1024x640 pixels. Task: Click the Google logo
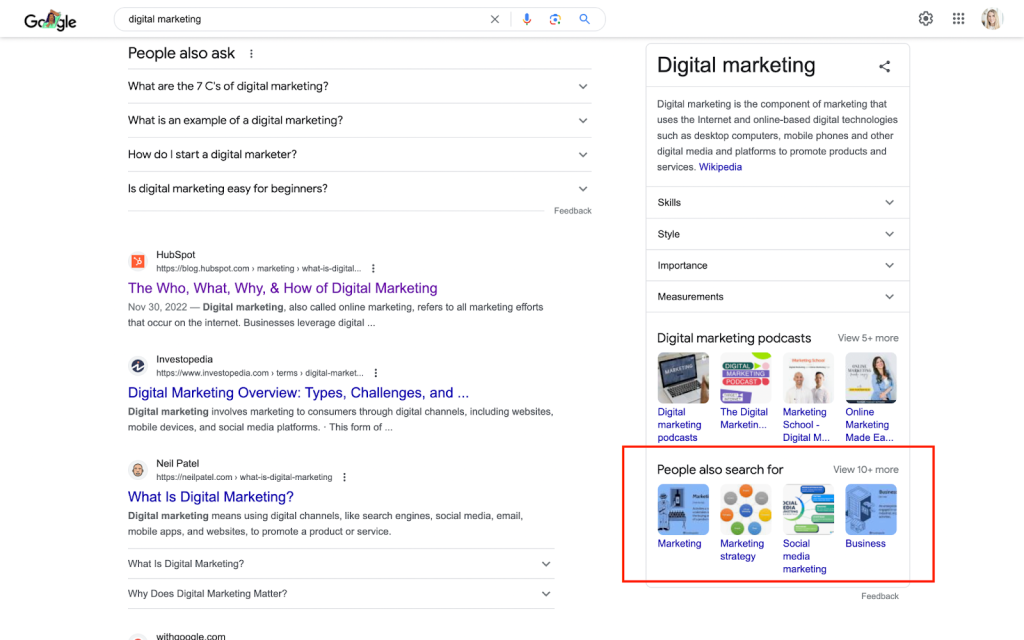coord(50,20)
